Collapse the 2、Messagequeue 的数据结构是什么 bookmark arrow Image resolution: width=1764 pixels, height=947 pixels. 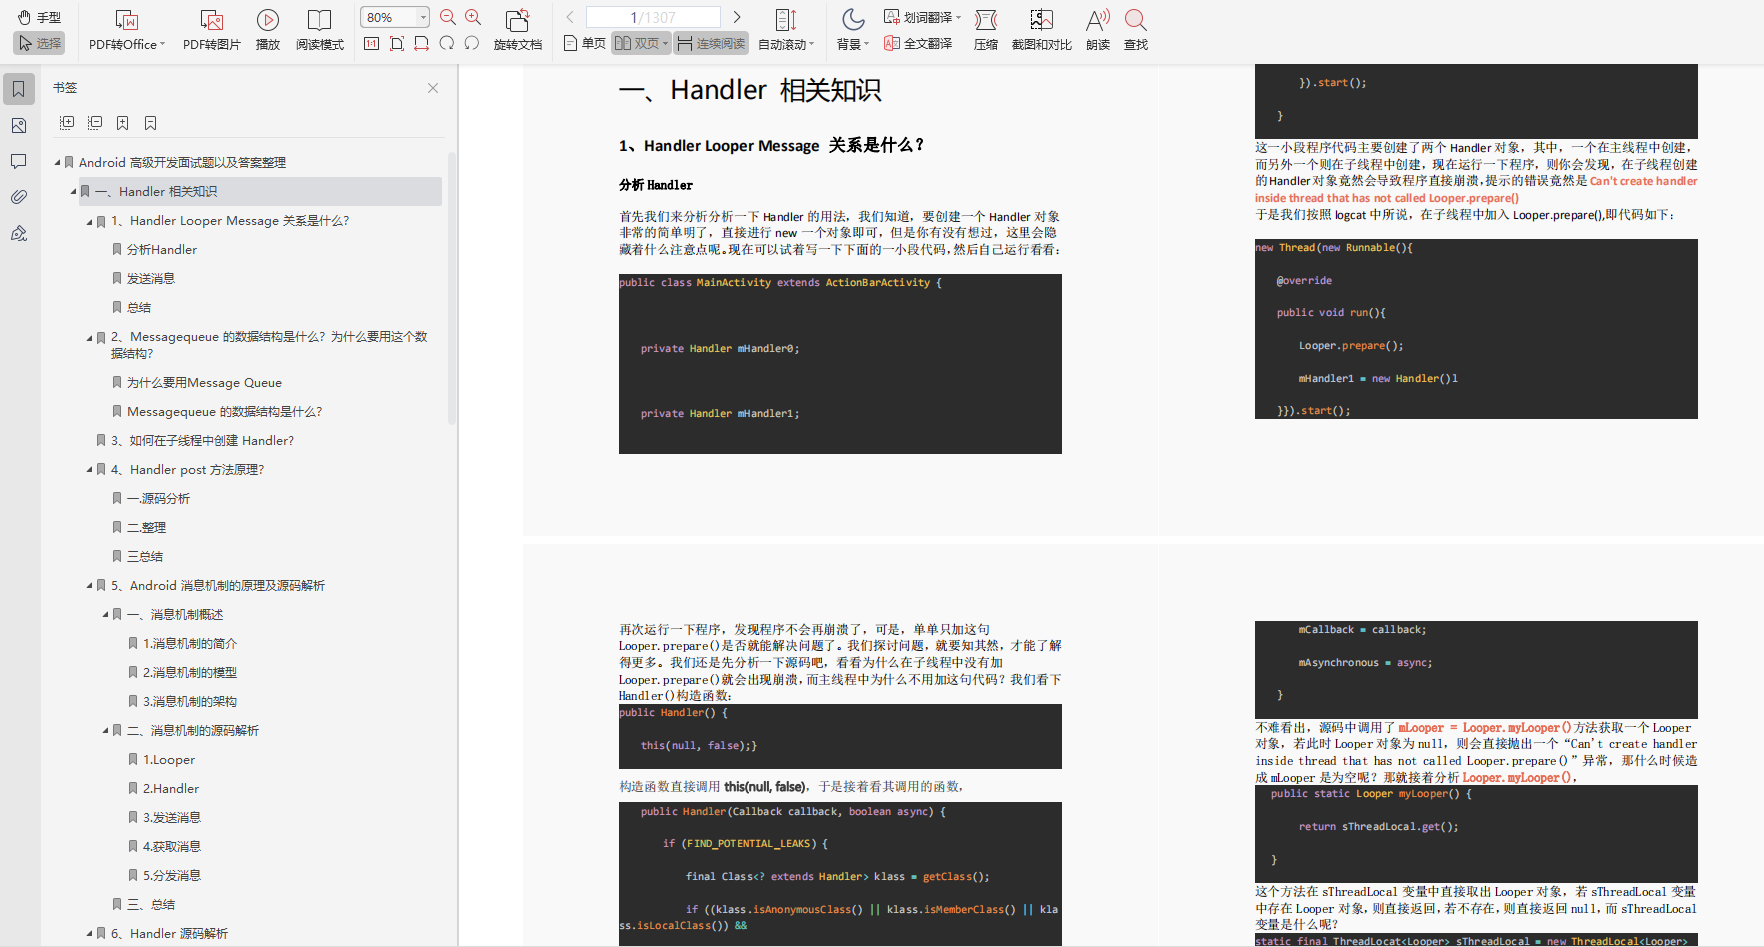click(90, 337)
